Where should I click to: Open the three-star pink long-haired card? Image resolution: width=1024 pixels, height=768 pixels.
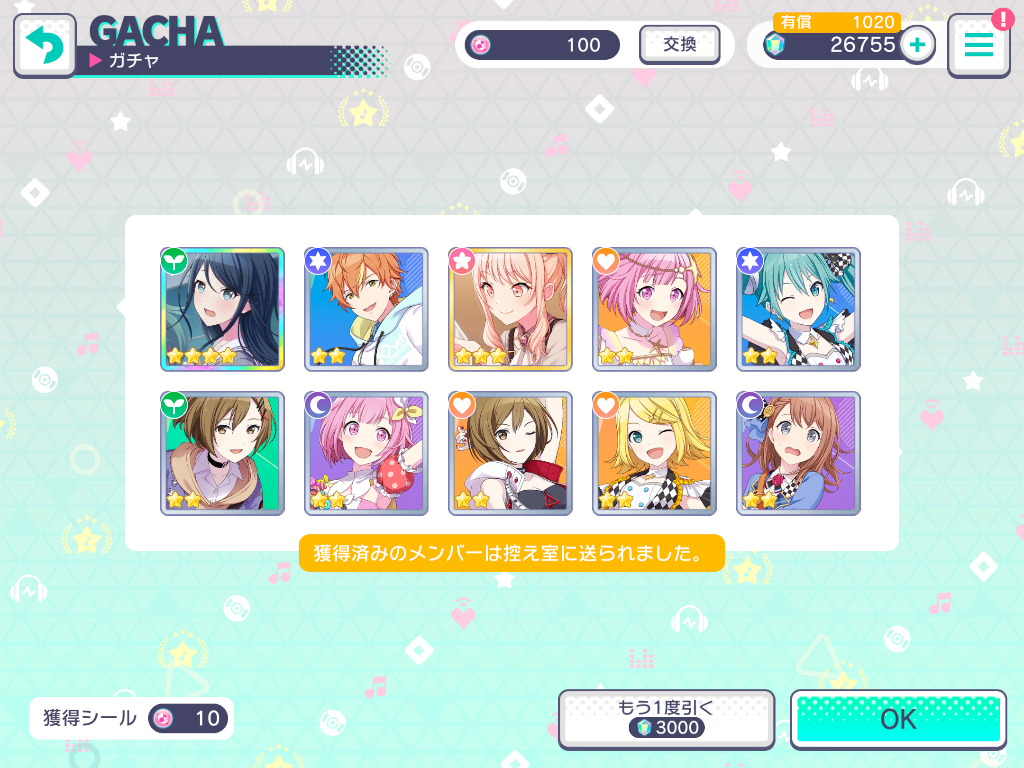tap(510, 309)
